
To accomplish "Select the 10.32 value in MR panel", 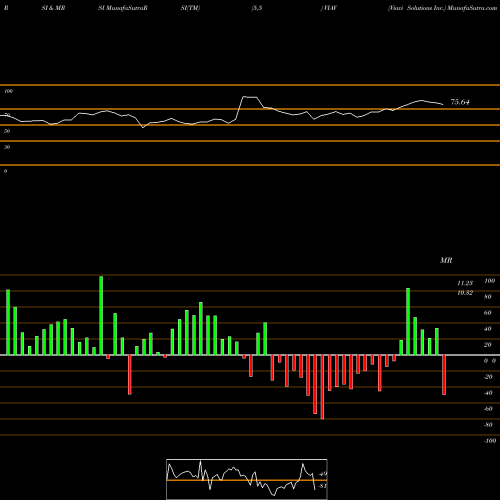I will [x=465, y=293].
